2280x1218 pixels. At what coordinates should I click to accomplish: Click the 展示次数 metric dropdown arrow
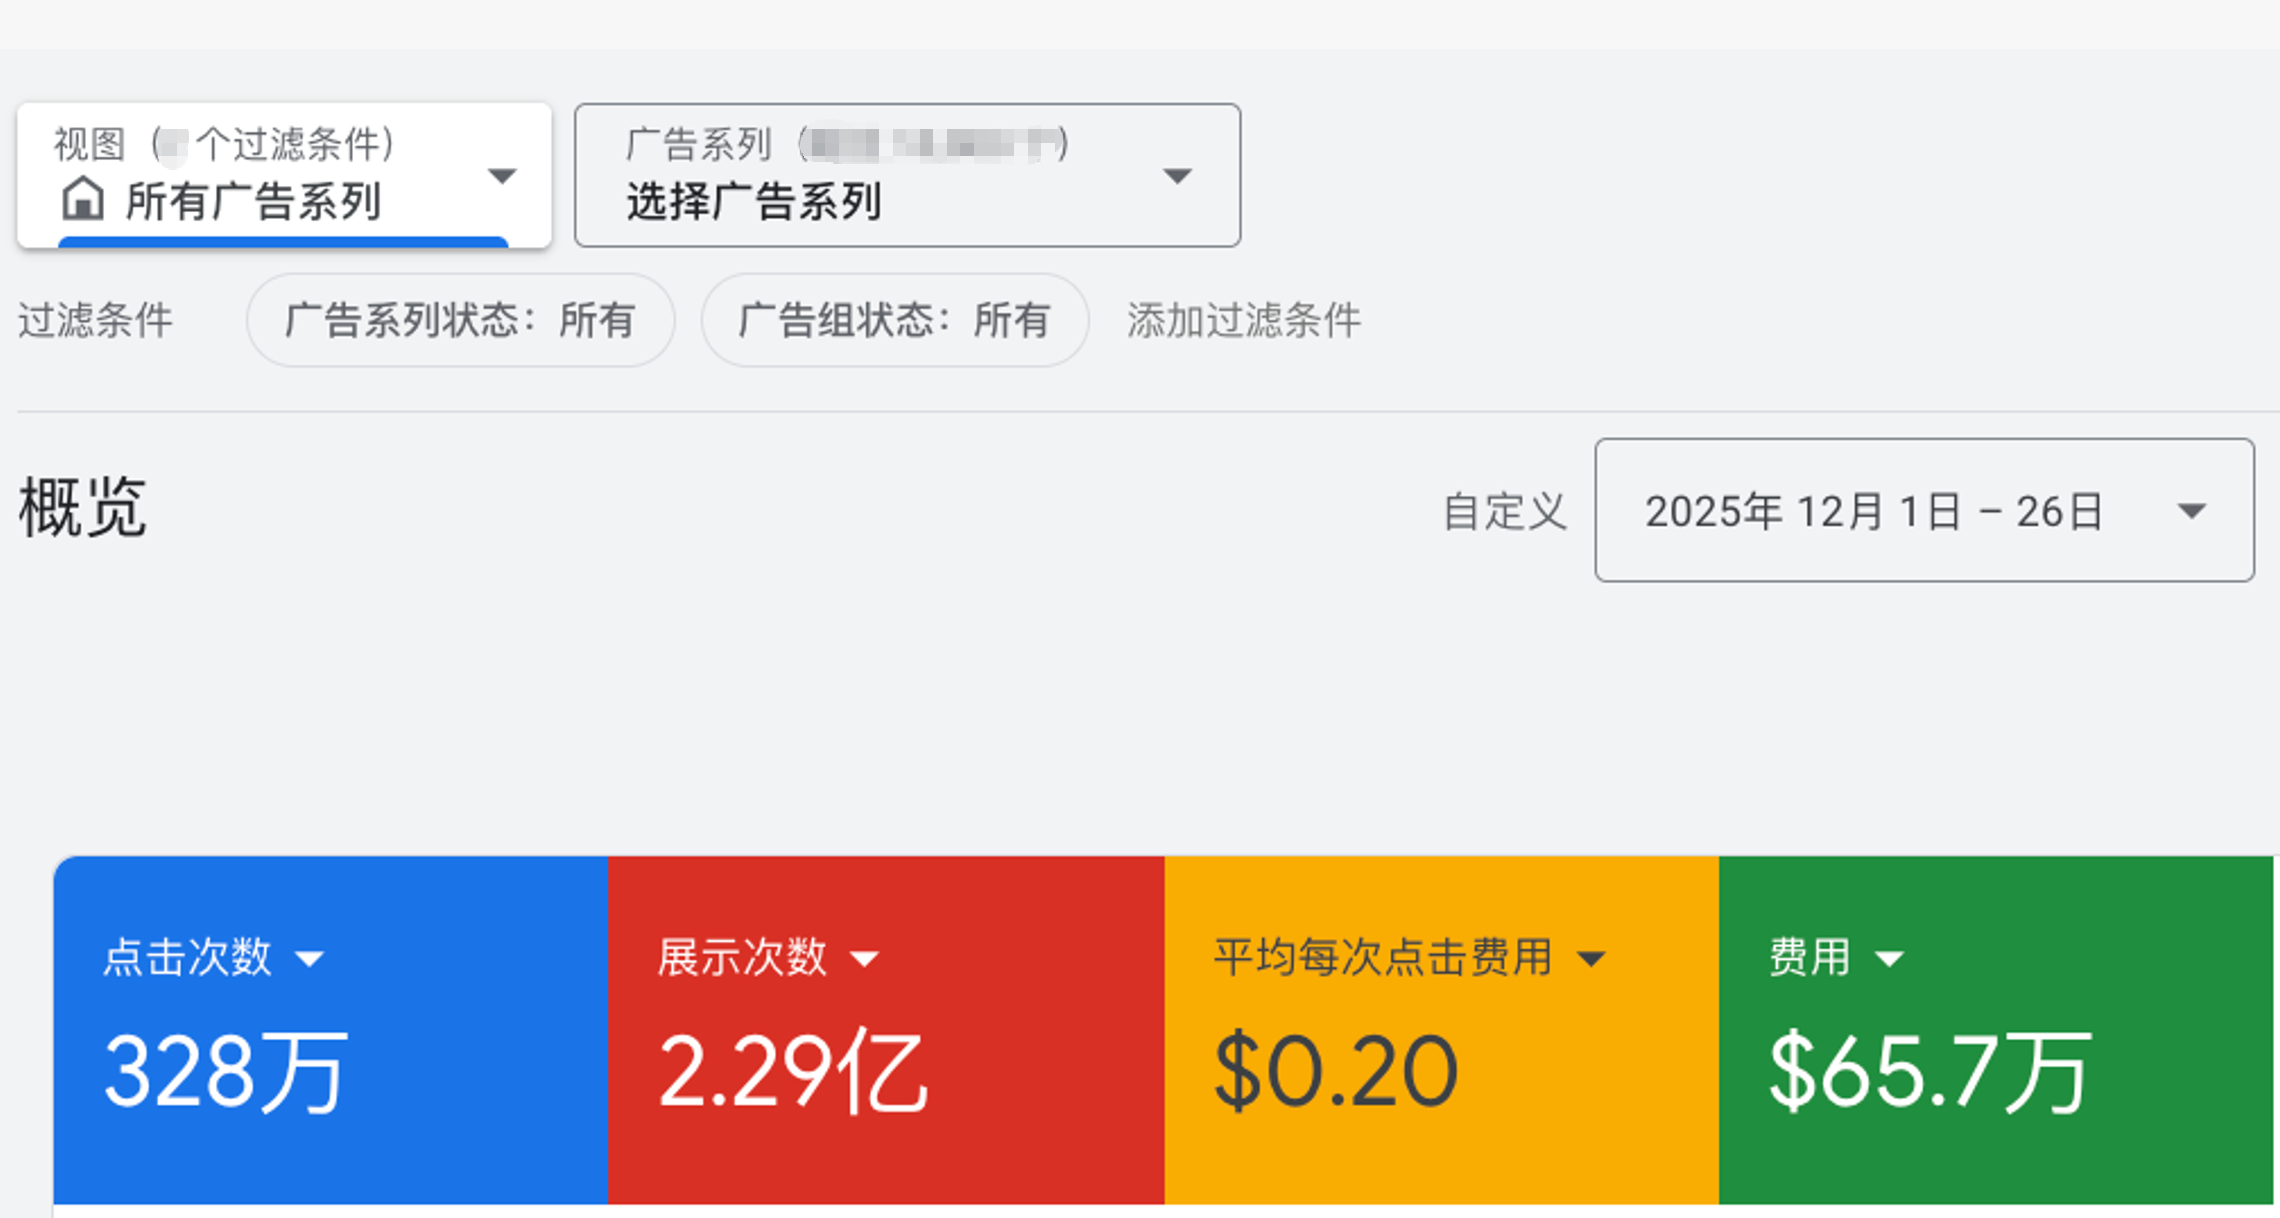[864, 960]
